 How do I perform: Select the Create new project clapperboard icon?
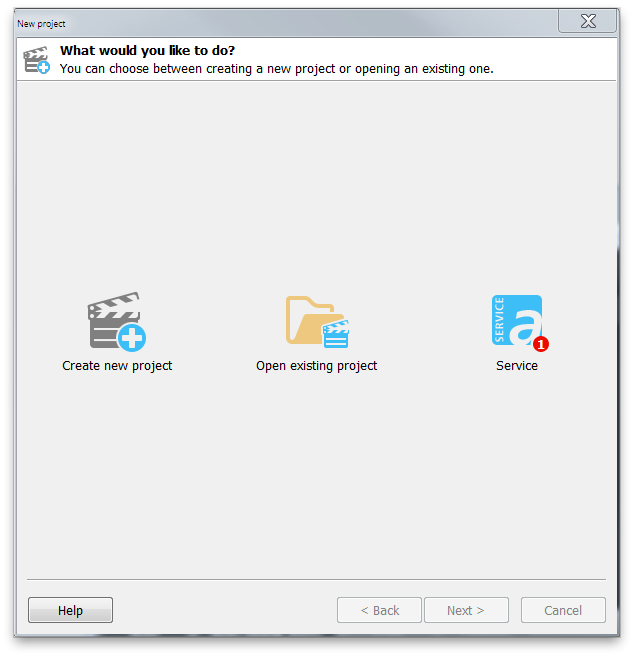pos(116,321)
